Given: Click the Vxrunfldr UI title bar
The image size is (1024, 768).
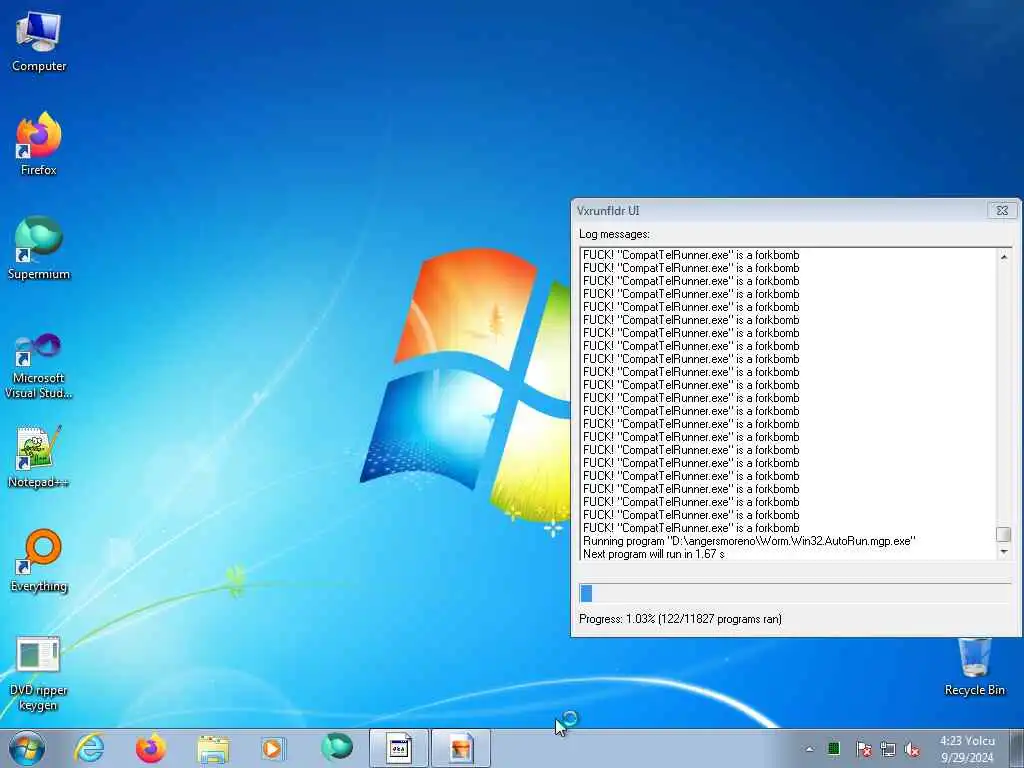Looking at the screenshot, I should point(780,210).
